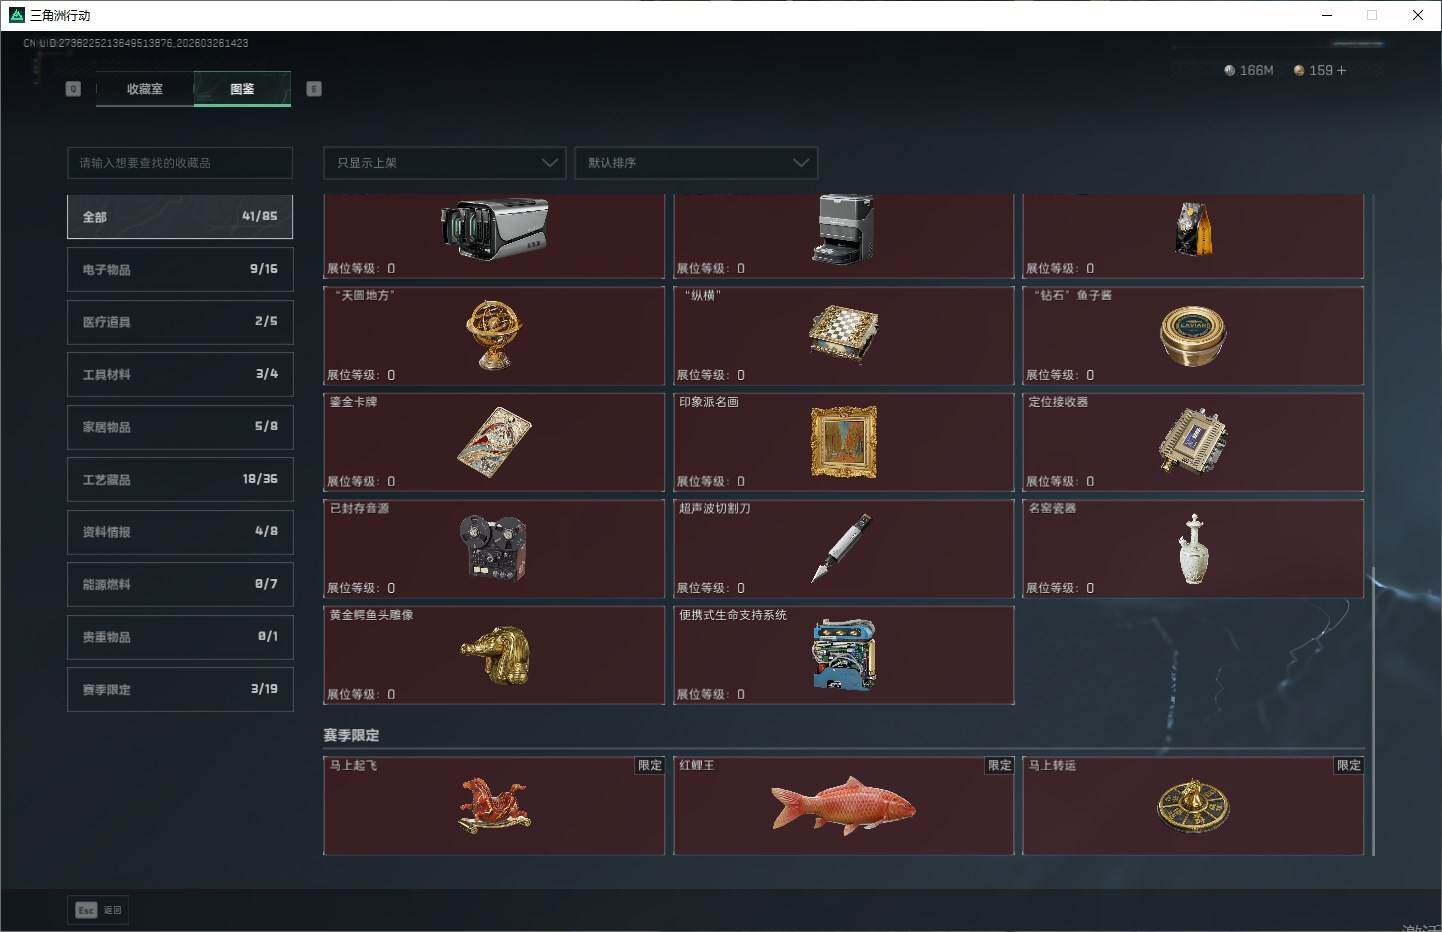Select the 黄金鳄鱼头雕像 gold statue item
The height and width of the screenshot is (932, 1442).
[x=494, y=655]
